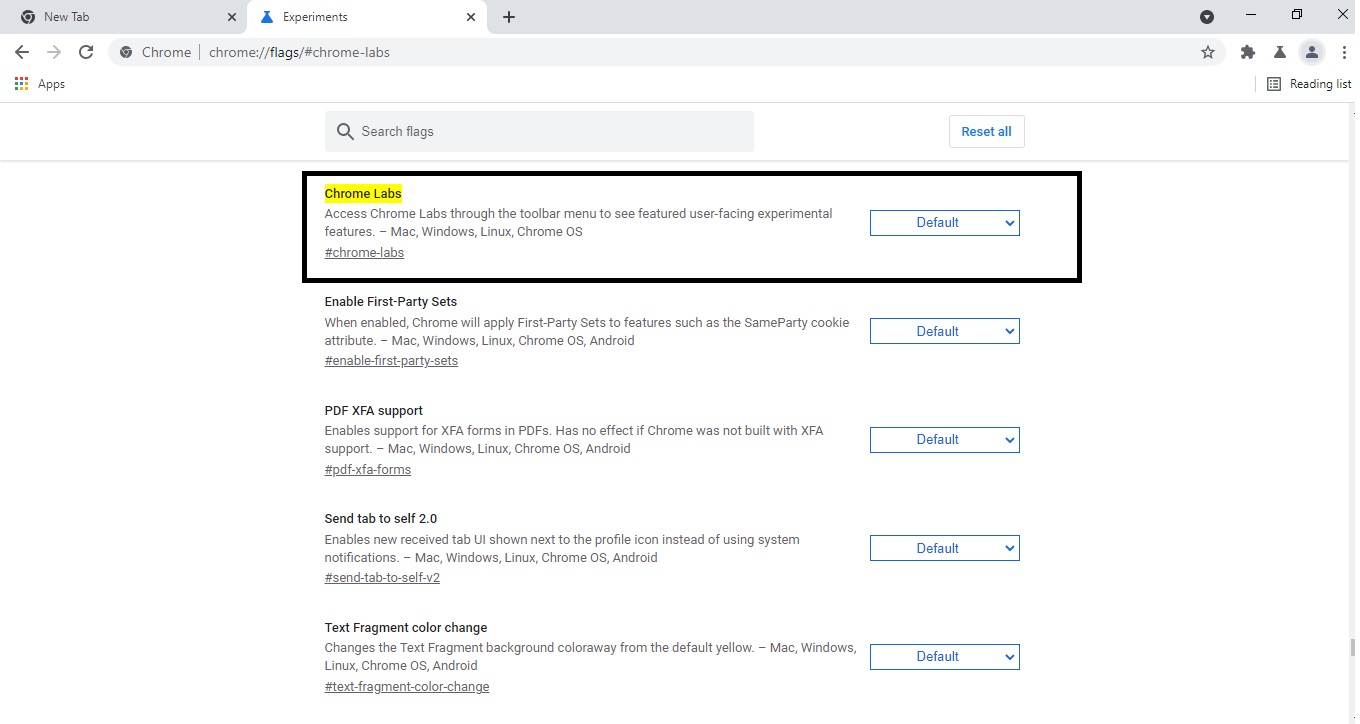Open the Chrome Labs Default dropdown

pyautogui.click(x=944, y=222)
